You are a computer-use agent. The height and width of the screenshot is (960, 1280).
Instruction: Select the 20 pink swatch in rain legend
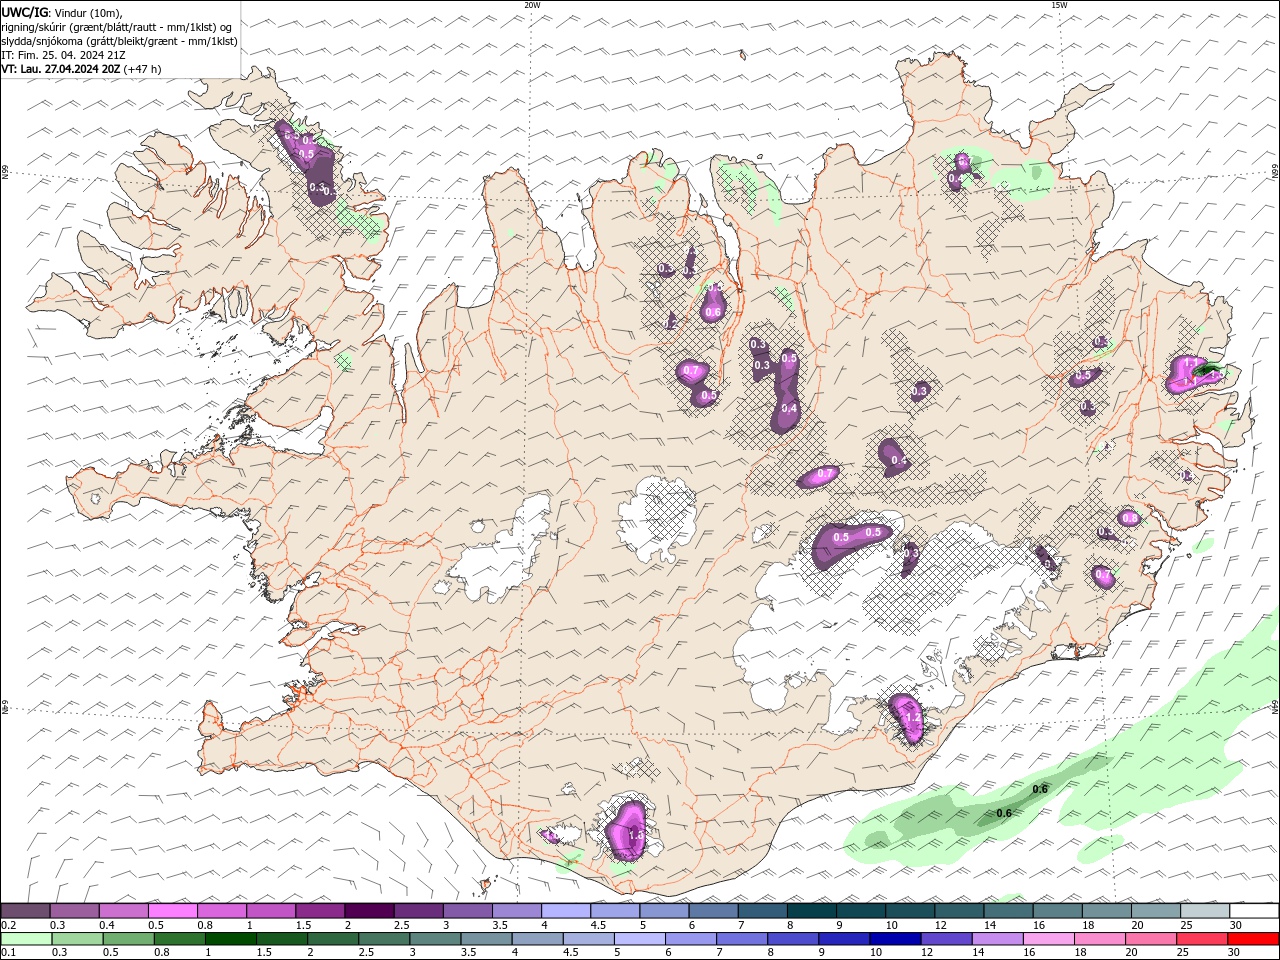[1149, 939]
